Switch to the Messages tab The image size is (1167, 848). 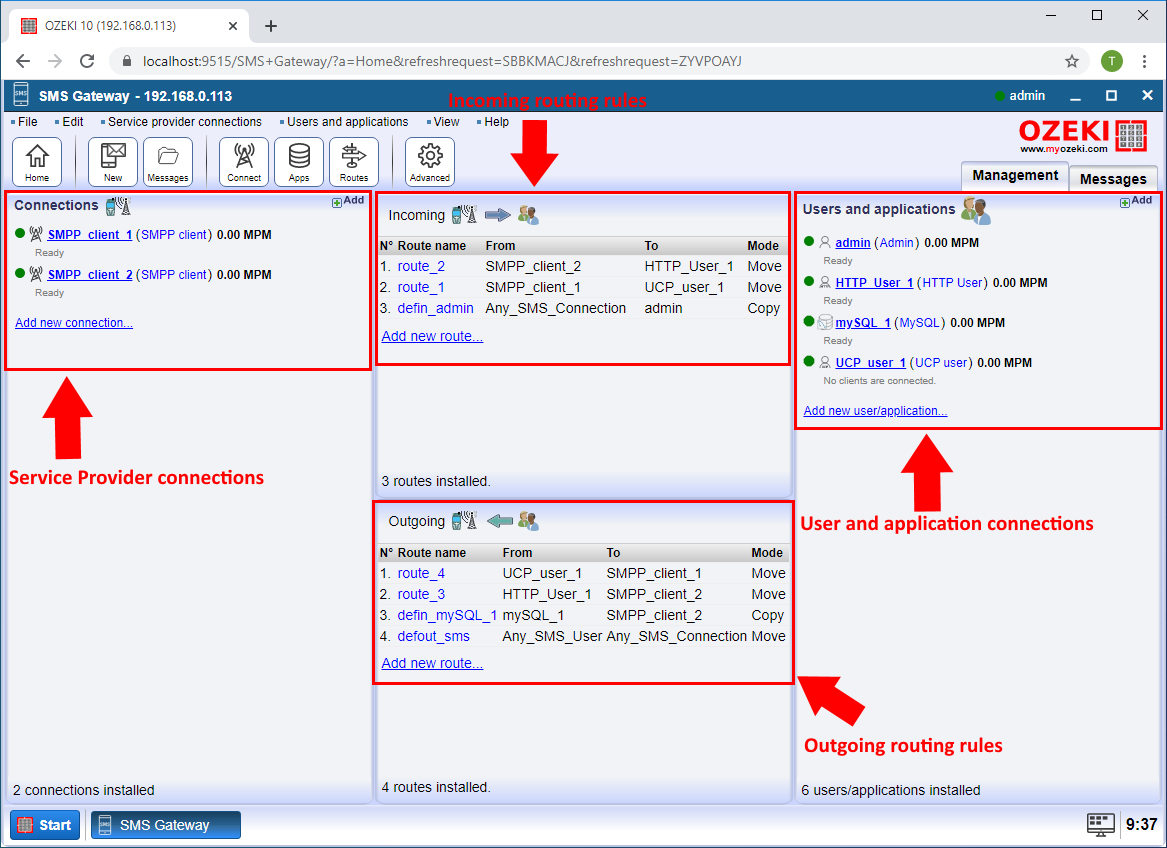point(1113,179)
